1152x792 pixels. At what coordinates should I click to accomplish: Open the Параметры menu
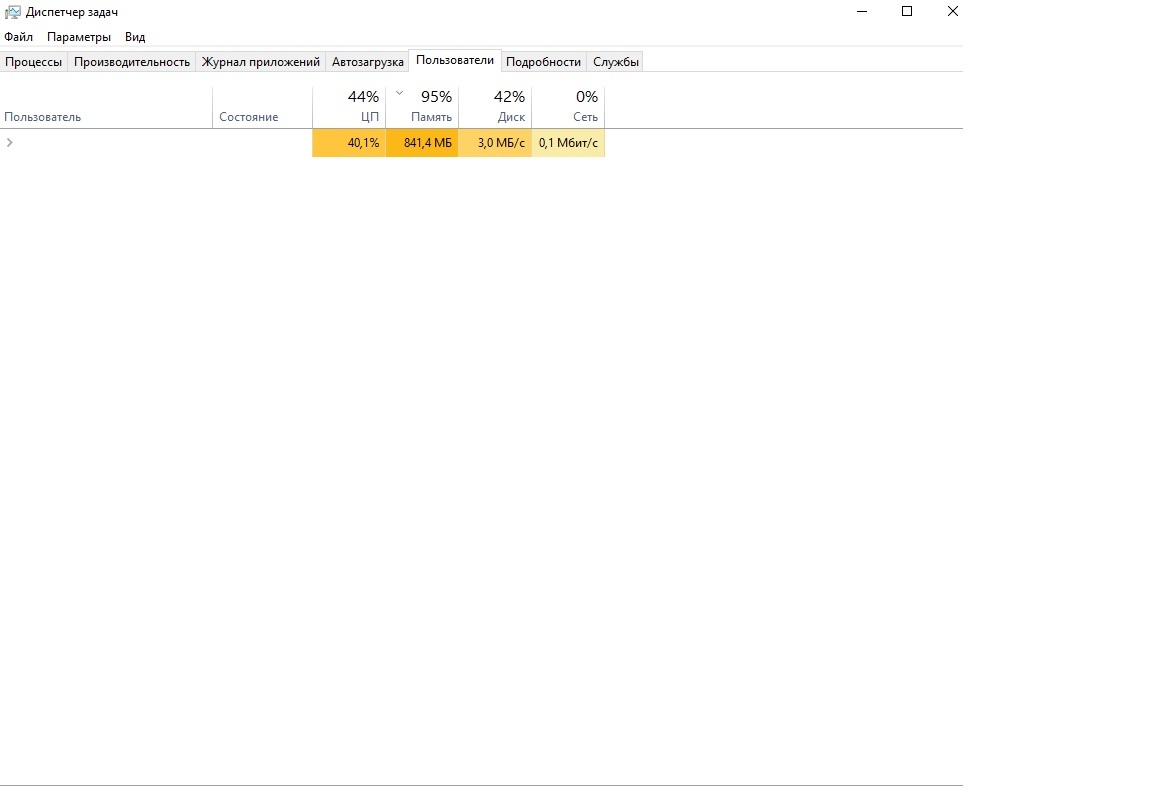coord(79,37)
